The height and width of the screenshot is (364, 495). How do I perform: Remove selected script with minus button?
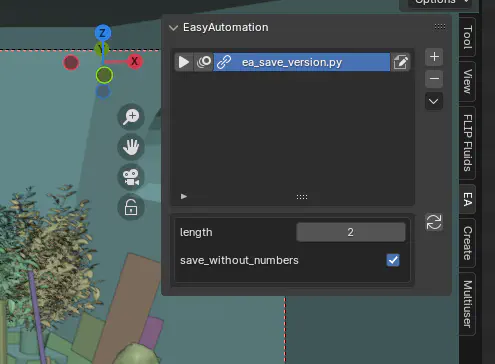434,79
